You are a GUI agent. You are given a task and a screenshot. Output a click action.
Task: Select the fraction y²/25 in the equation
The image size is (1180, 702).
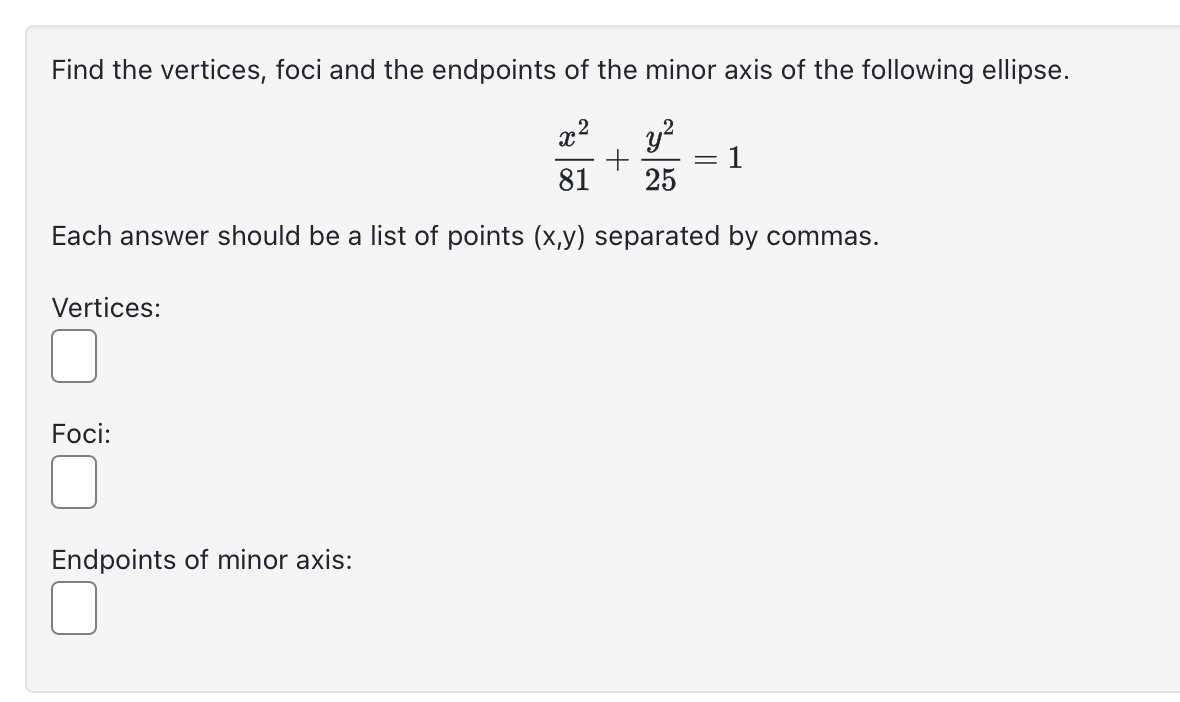660,155
